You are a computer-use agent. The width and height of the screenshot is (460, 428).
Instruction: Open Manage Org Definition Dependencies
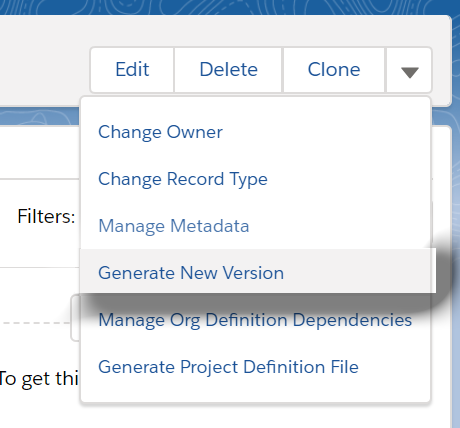point(255,320)
